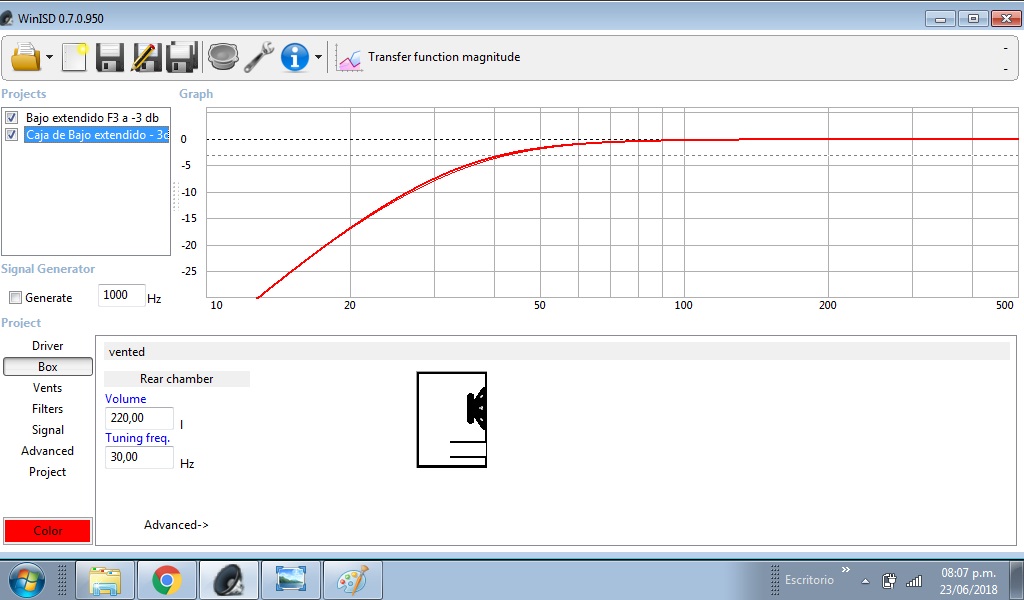Click the power plug tray icon
The height and width of the screenshot is (600, 1024).
(x=889, y=580)
